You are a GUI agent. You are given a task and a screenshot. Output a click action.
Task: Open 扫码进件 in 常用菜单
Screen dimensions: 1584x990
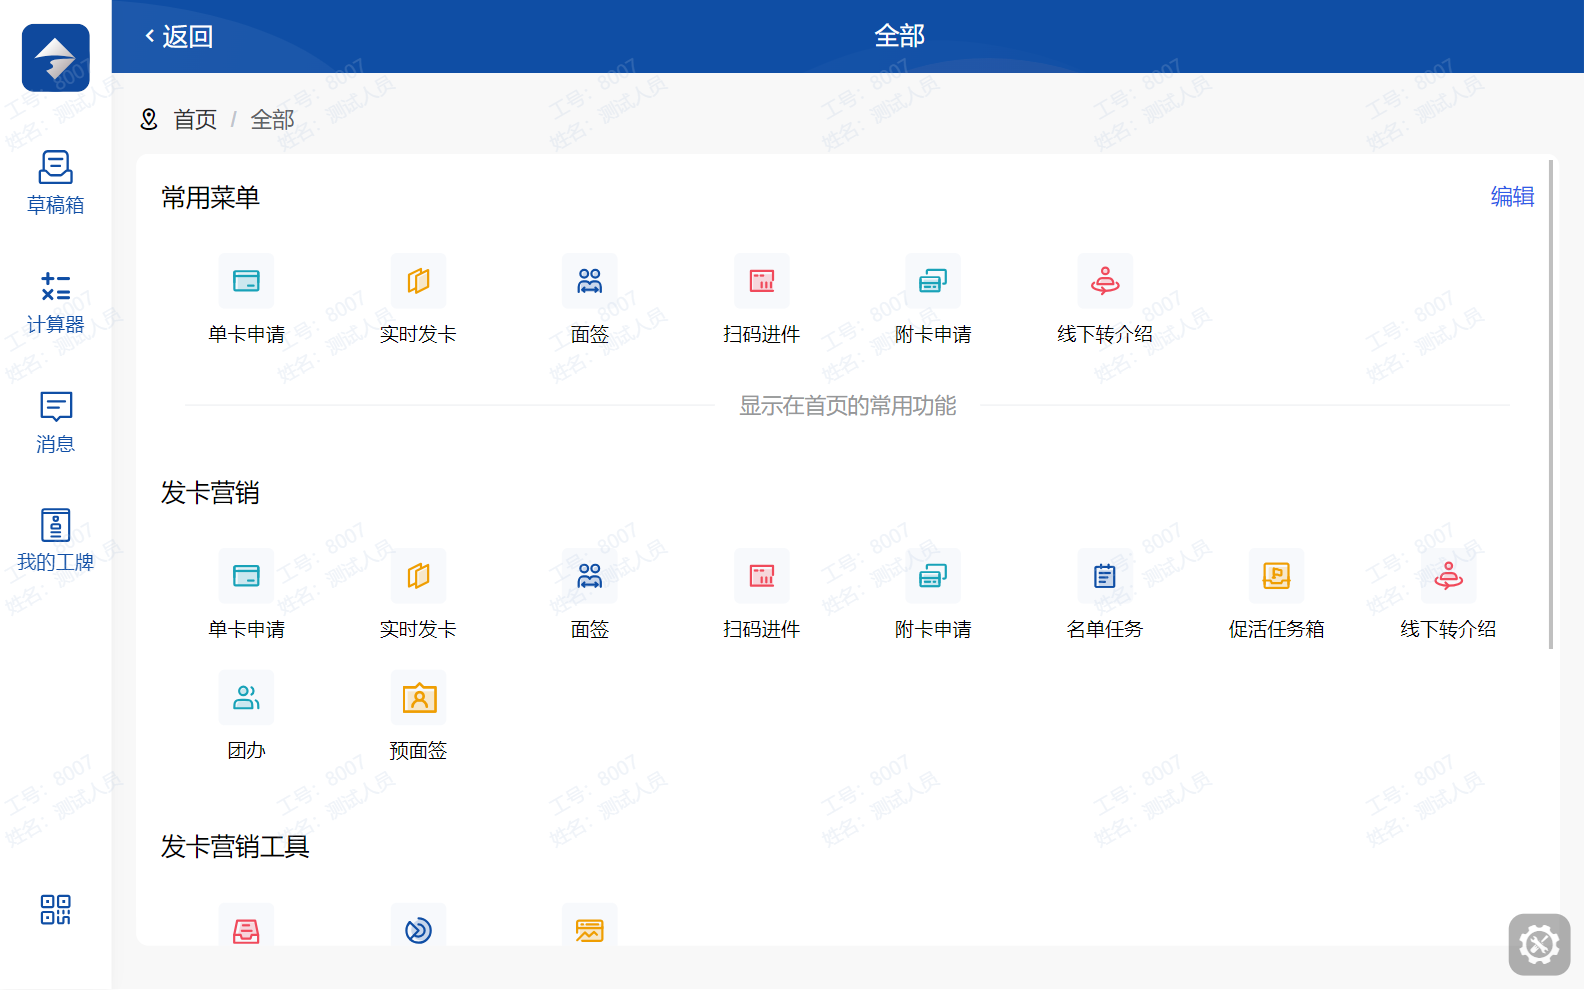point(762,299)
